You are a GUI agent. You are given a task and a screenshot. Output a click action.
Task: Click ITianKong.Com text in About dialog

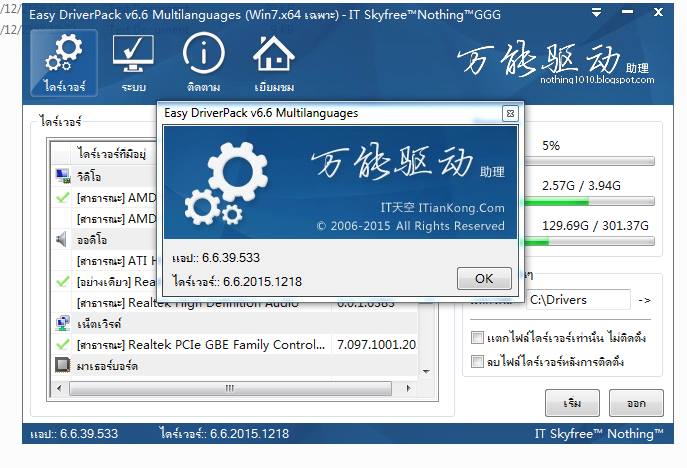[x=461, y=208]
